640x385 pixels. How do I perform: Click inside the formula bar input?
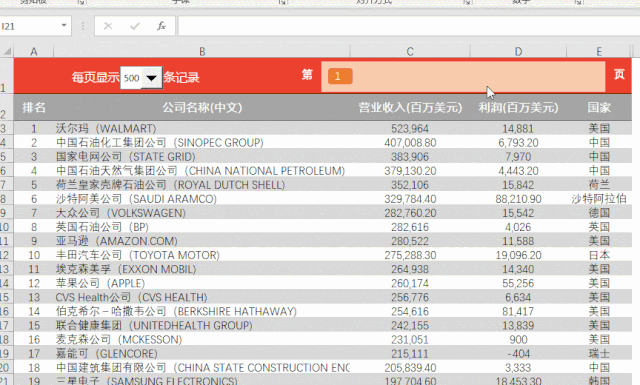tap(408, 26)
